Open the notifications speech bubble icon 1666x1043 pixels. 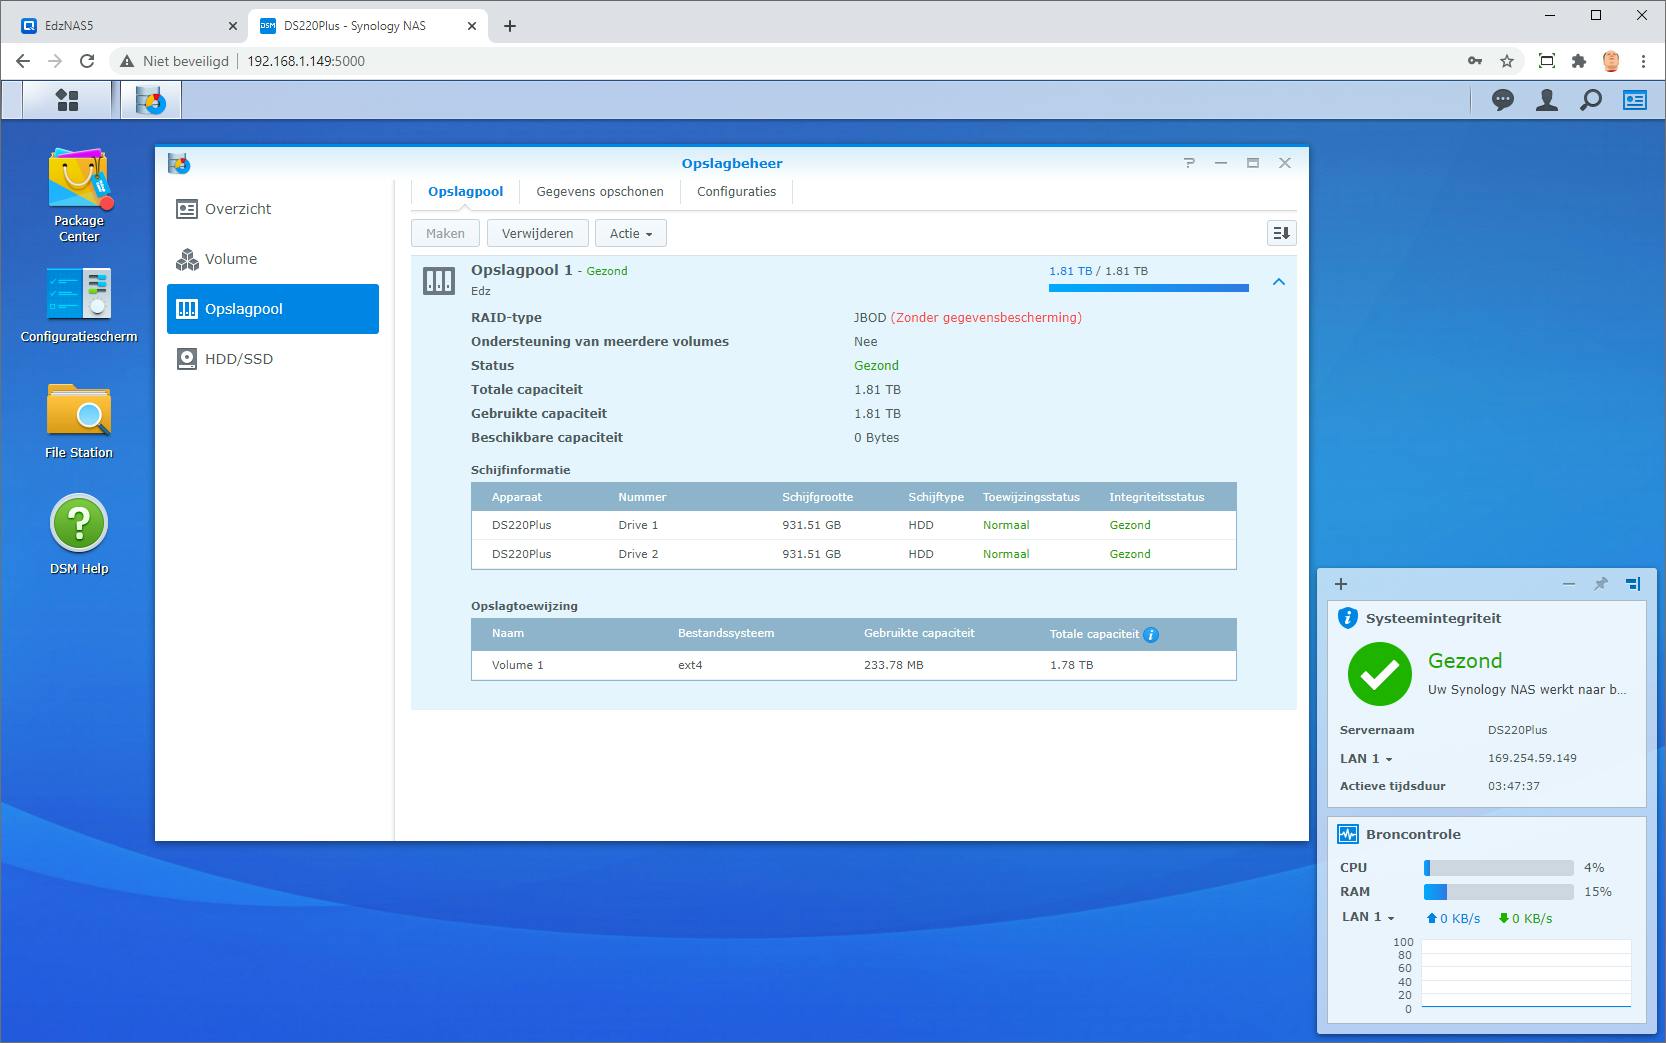(1502, 100)
